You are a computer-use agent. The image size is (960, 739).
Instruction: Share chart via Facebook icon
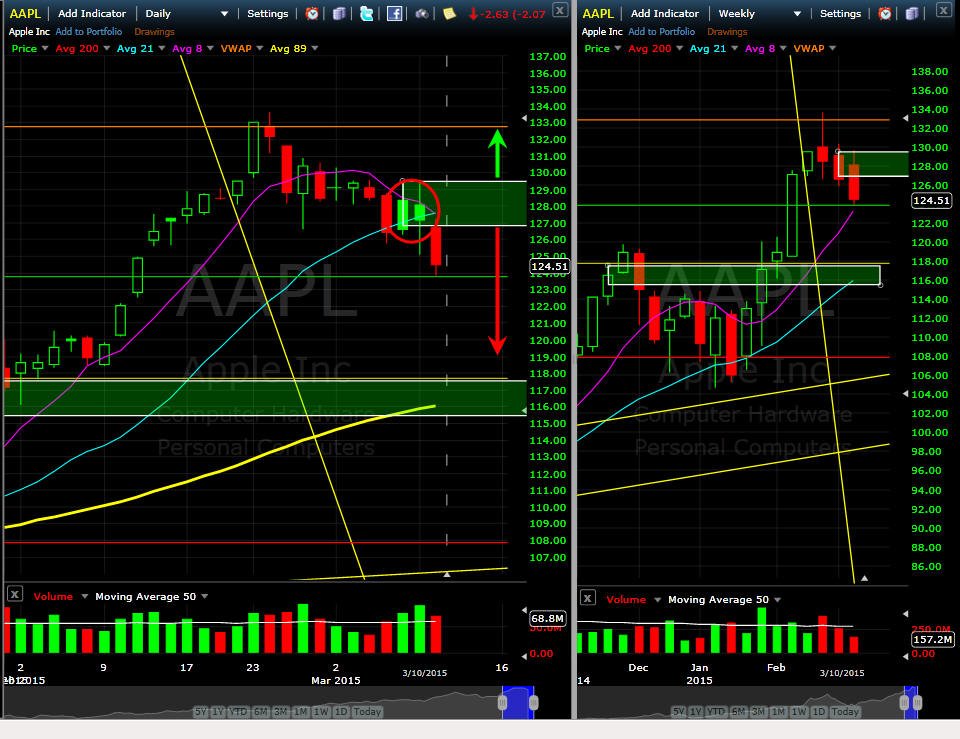click(394, 13)
